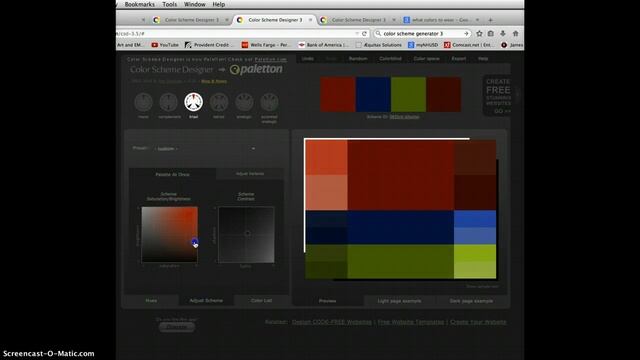The width and height of the screenshot is (640, 360).
Task: Click the large red block in preview
Action: click(x=400, y=175)
